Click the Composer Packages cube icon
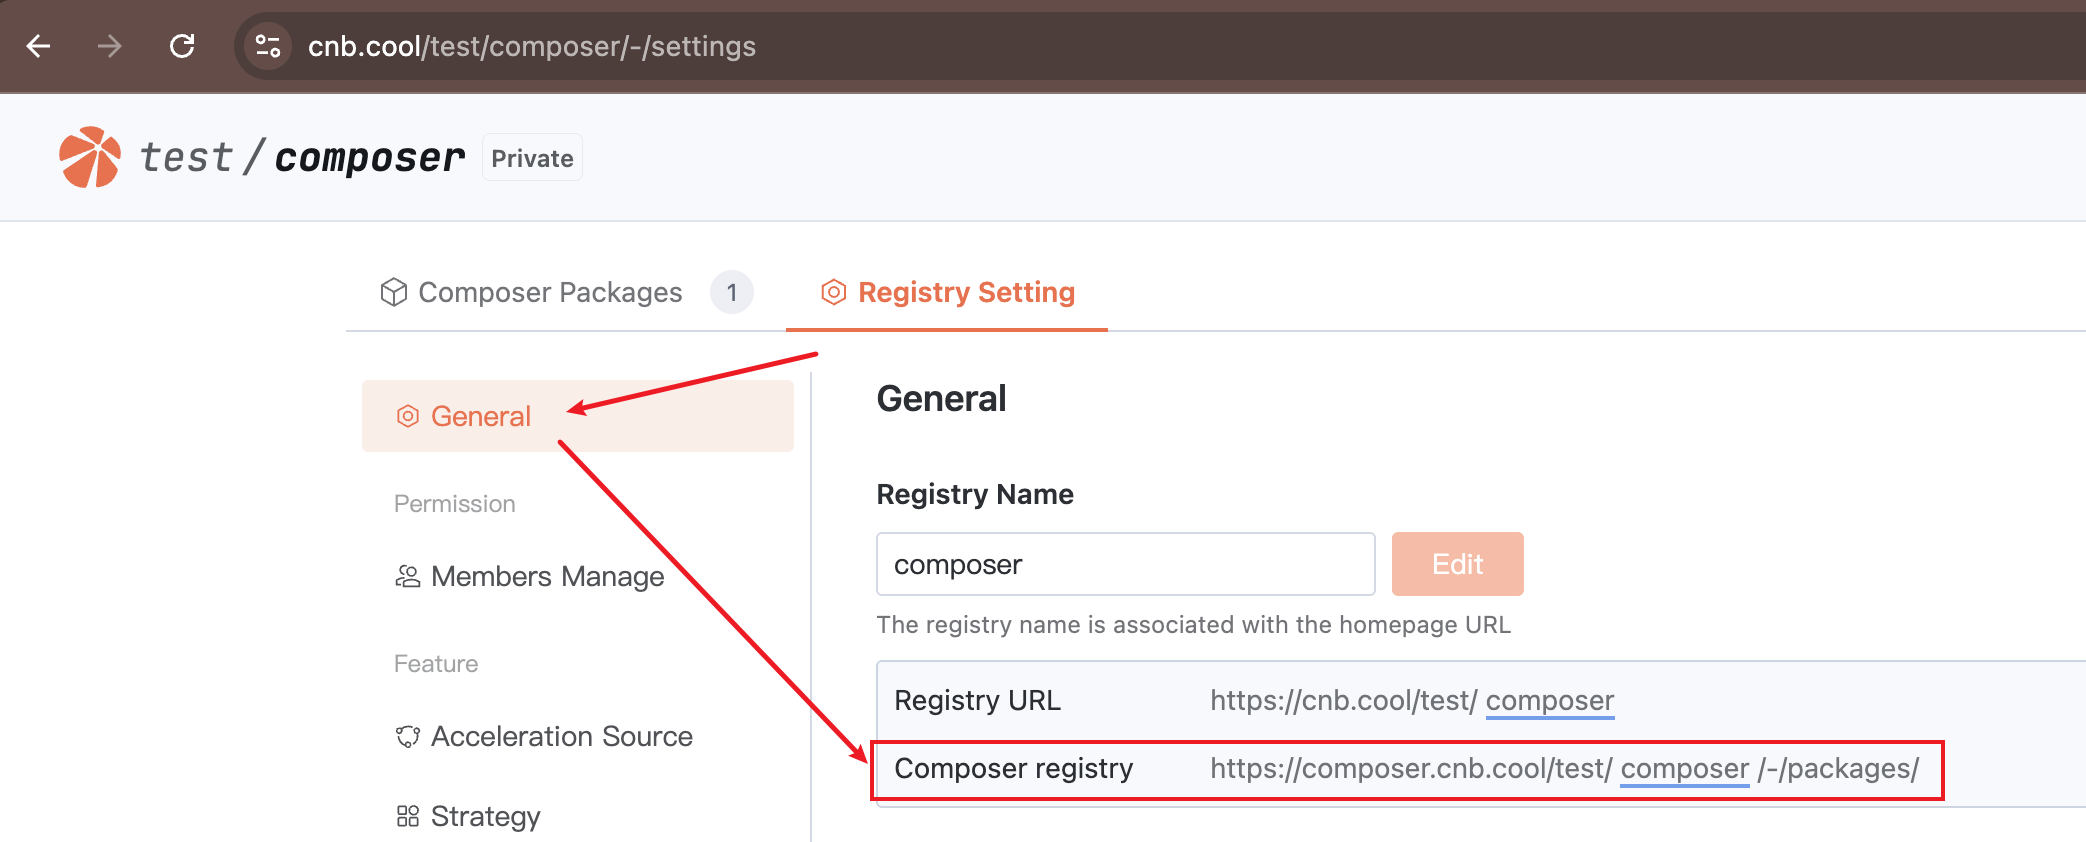2086x842 pixels. coord(394,292)
